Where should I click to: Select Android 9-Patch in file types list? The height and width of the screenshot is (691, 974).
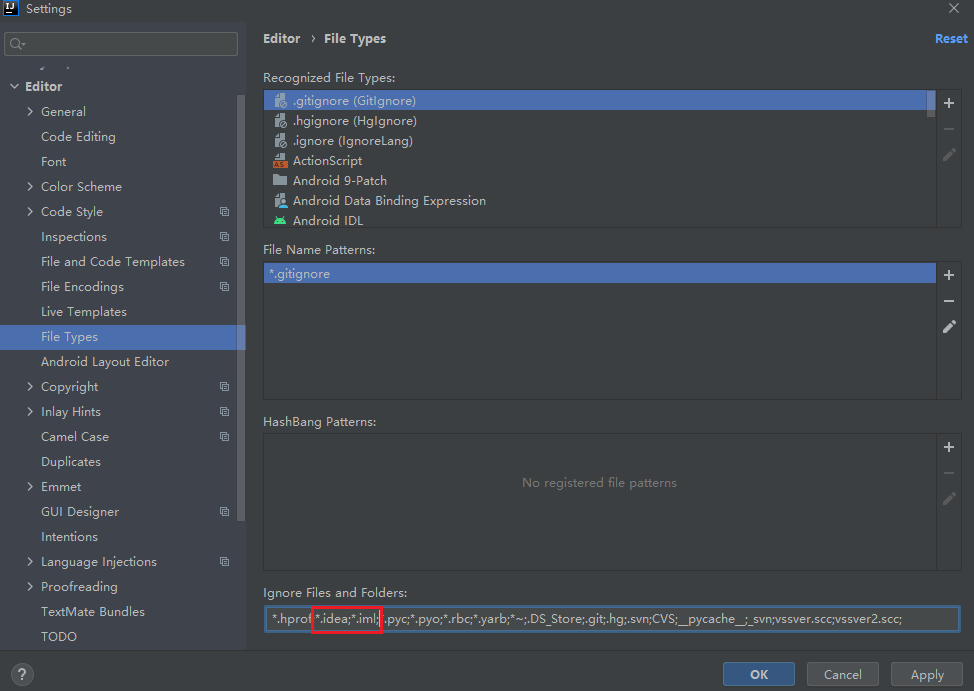[599, 180]
